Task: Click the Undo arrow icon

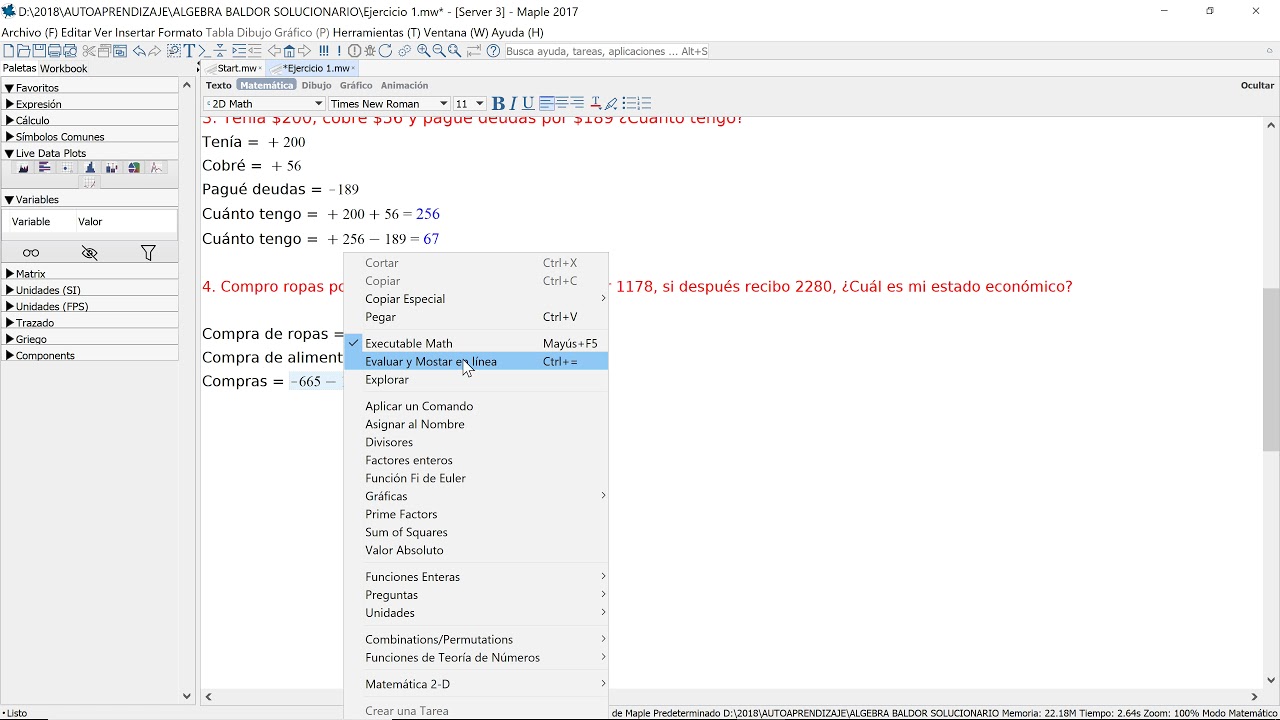Action: coord(139,51)
